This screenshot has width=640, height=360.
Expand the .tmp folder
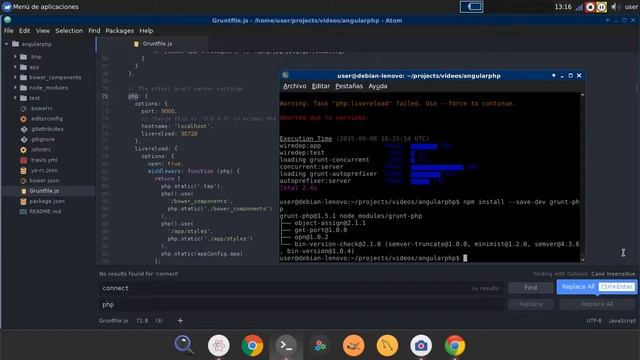pos(15,57)
